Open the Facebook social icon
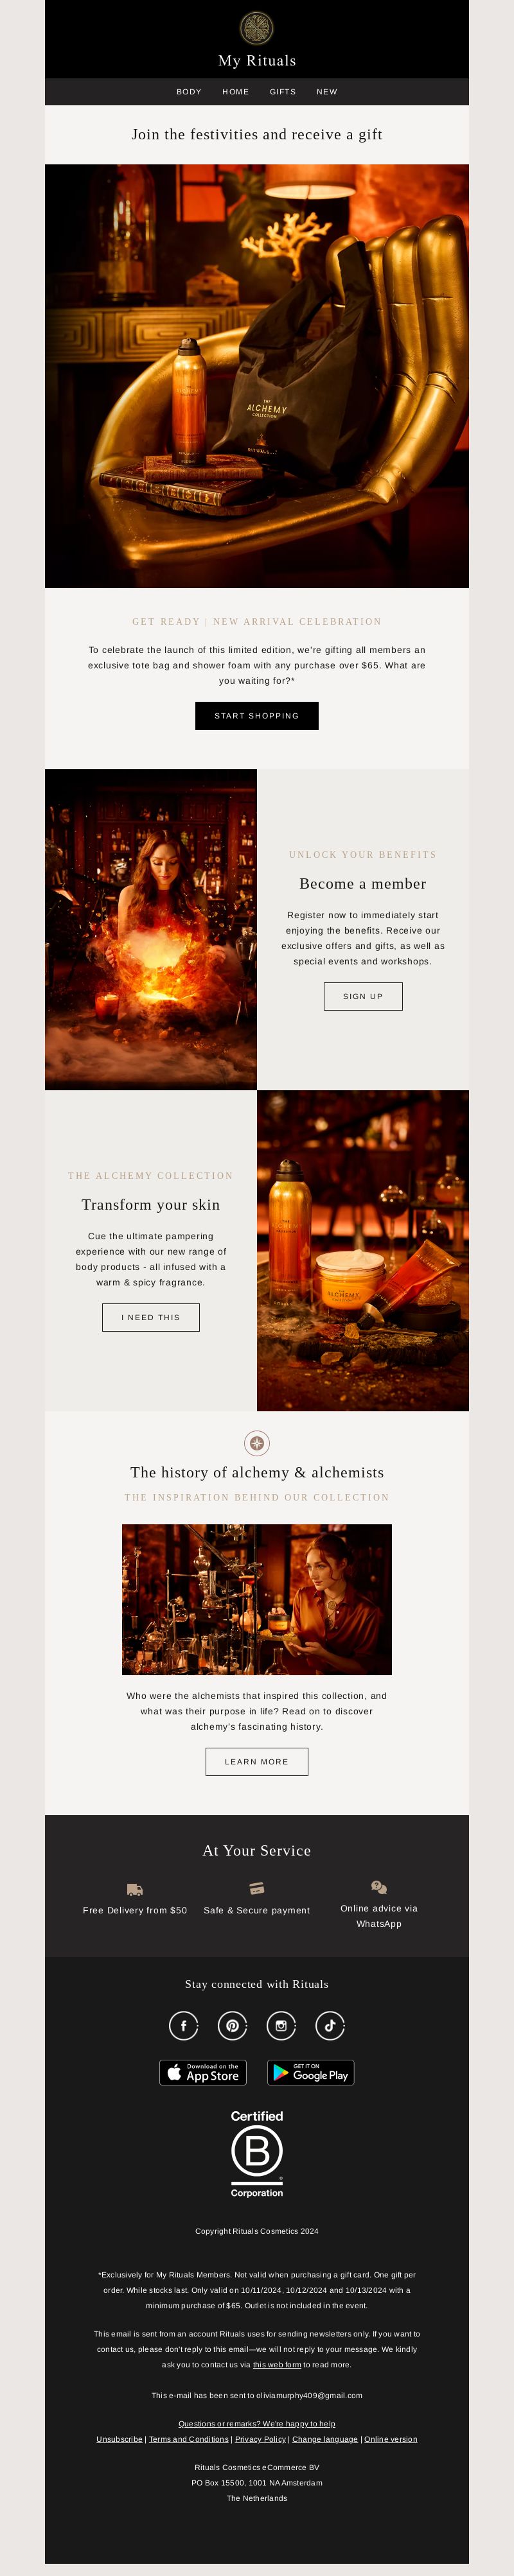 click(184, 2025)
